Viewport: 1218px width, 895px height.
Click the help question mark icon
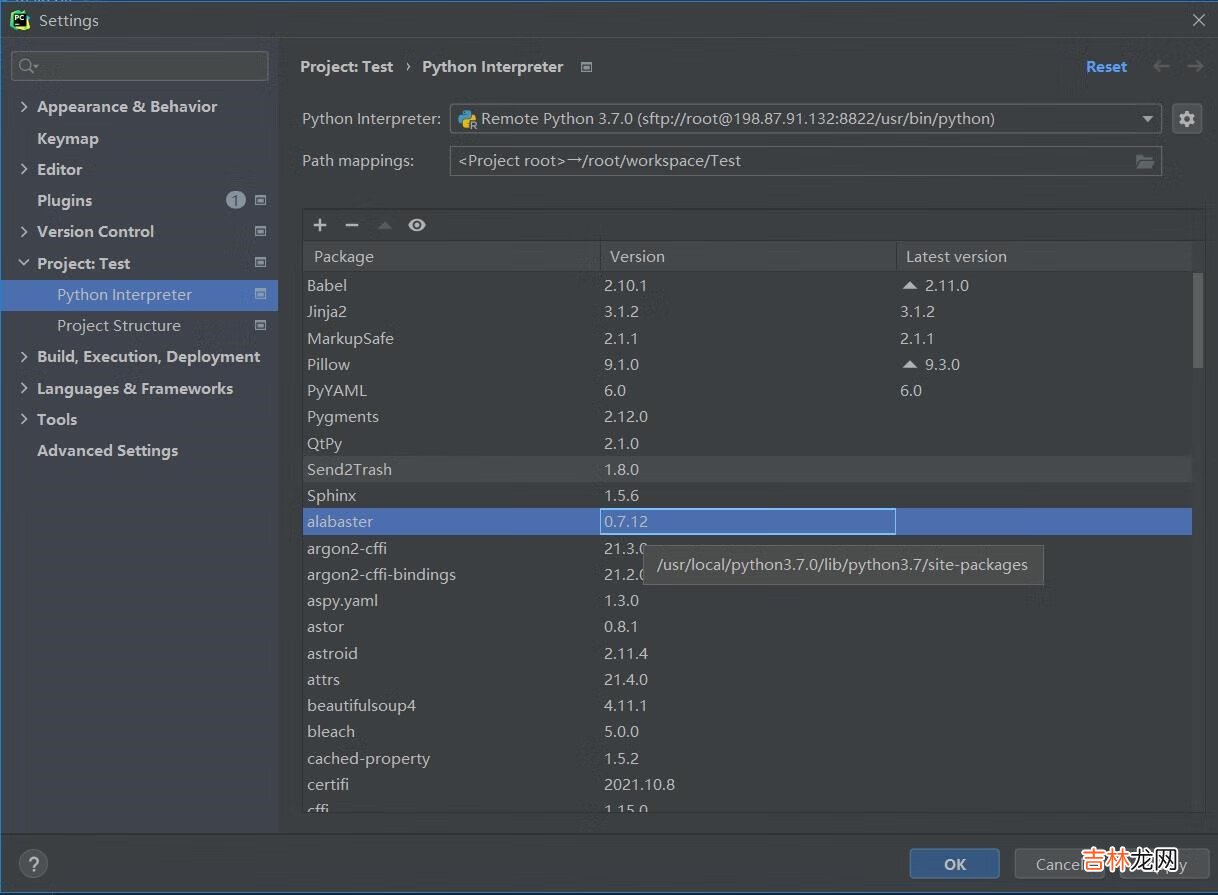[x=33, y=864]
